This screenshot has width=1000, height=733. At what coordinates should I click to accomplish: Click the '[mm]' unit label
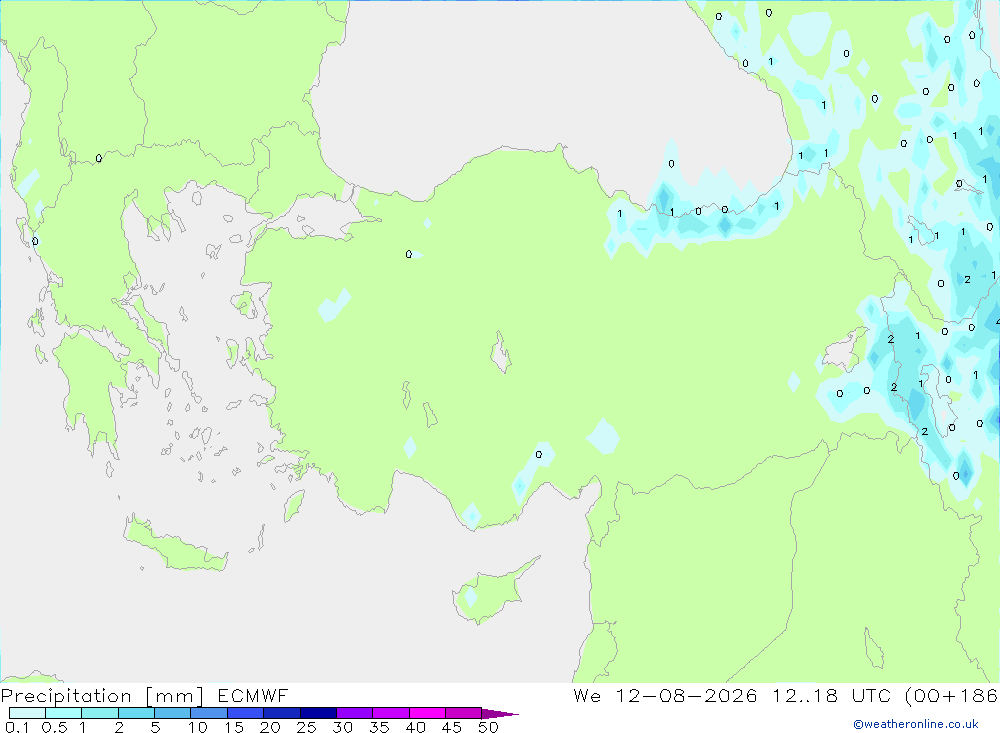point(175,696)
